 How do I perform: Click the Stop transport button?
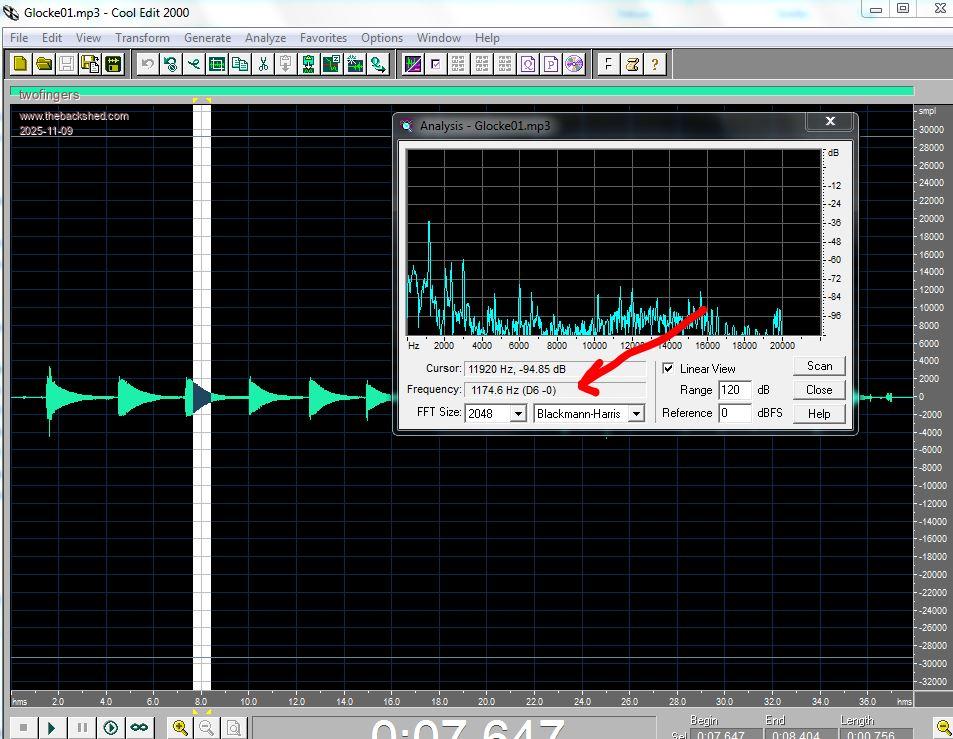click(23, 728)
